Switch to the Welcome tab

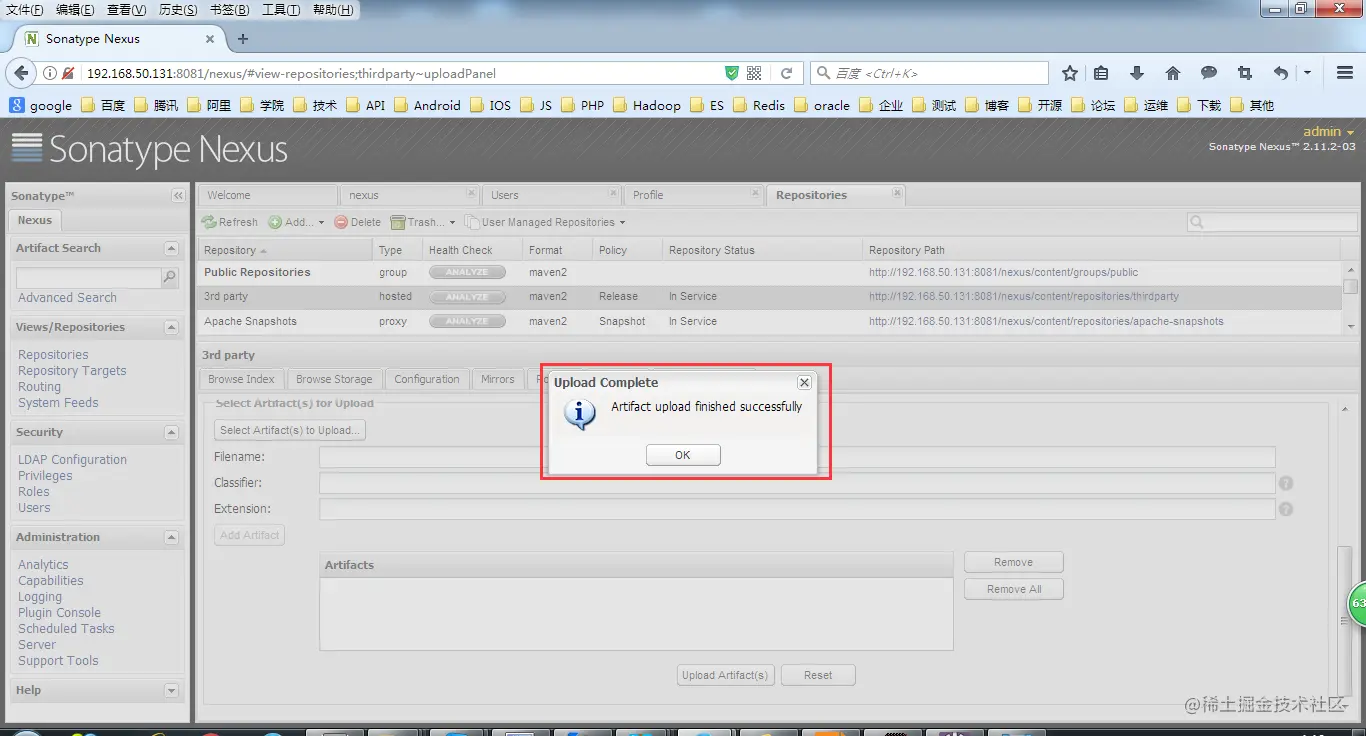[268, 195]
